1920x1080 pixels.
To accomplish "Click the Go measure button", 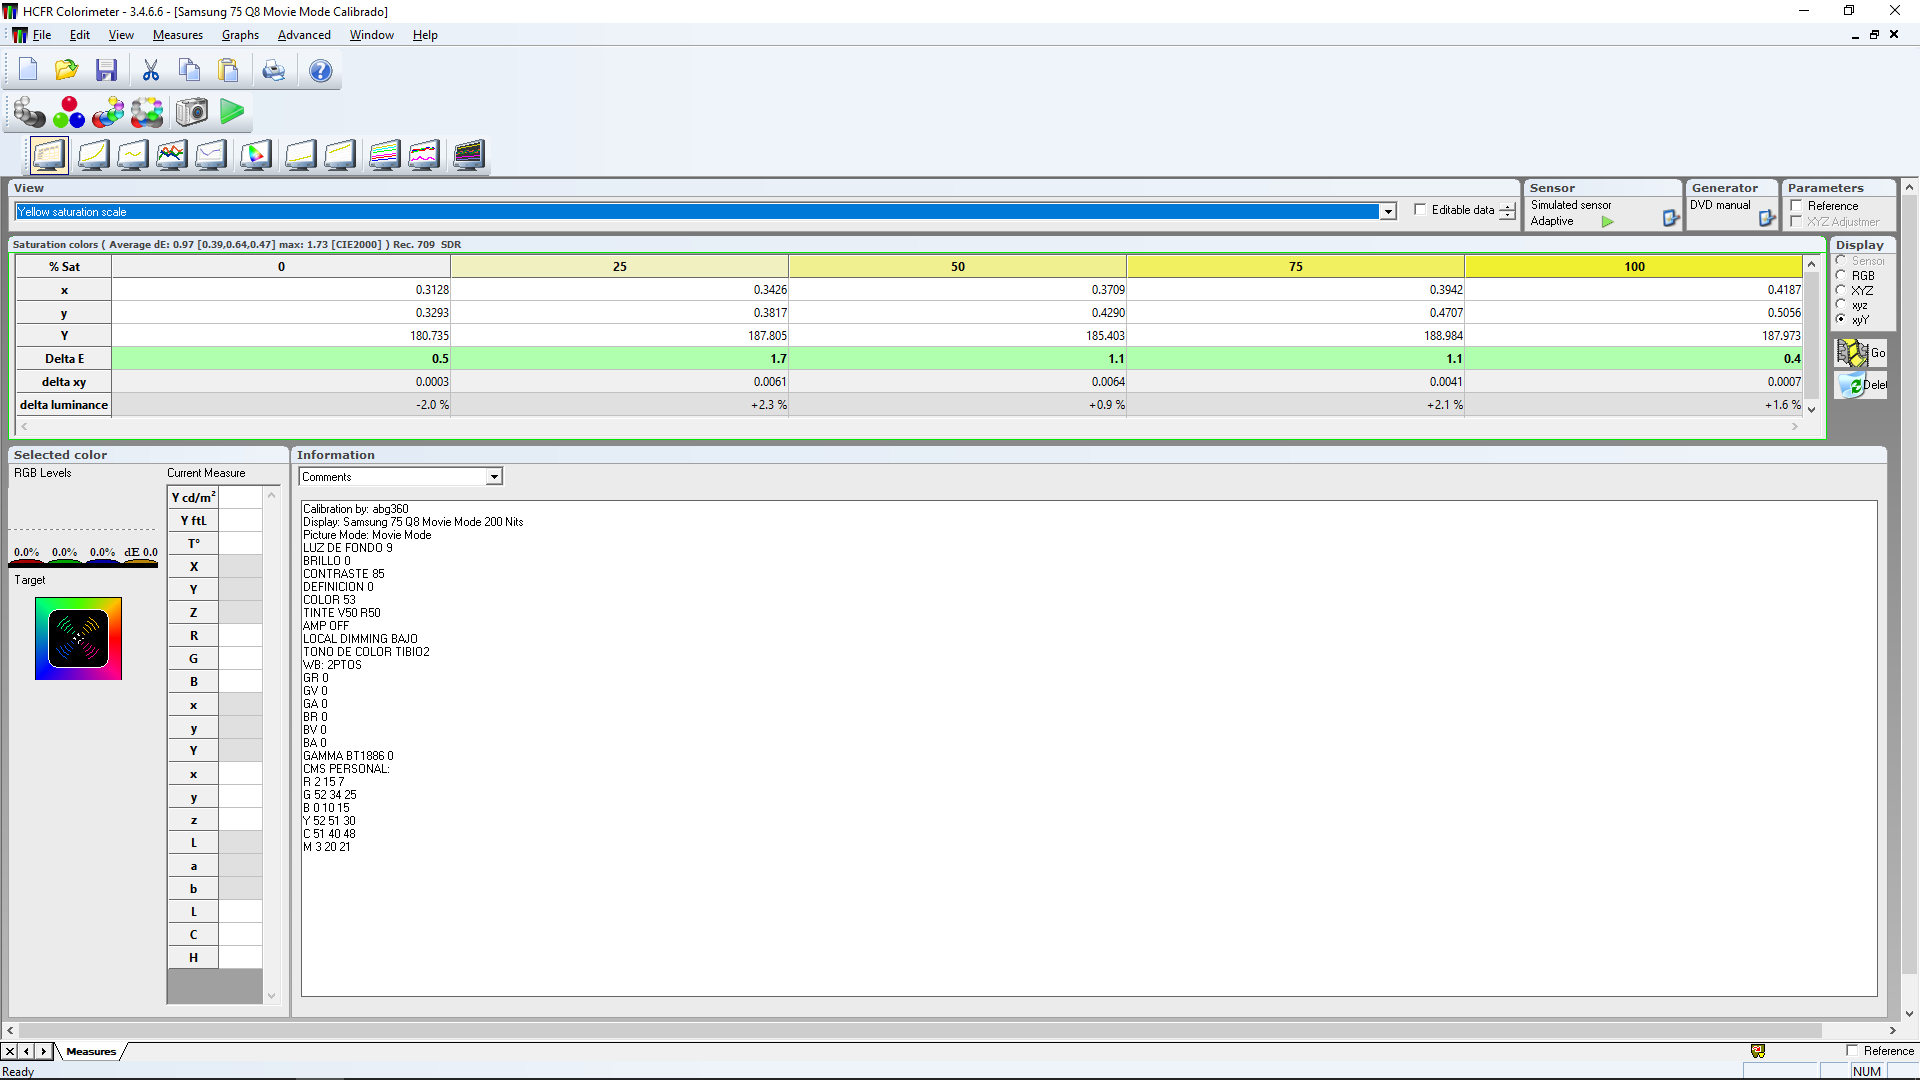I will (x=1860, y=353).
